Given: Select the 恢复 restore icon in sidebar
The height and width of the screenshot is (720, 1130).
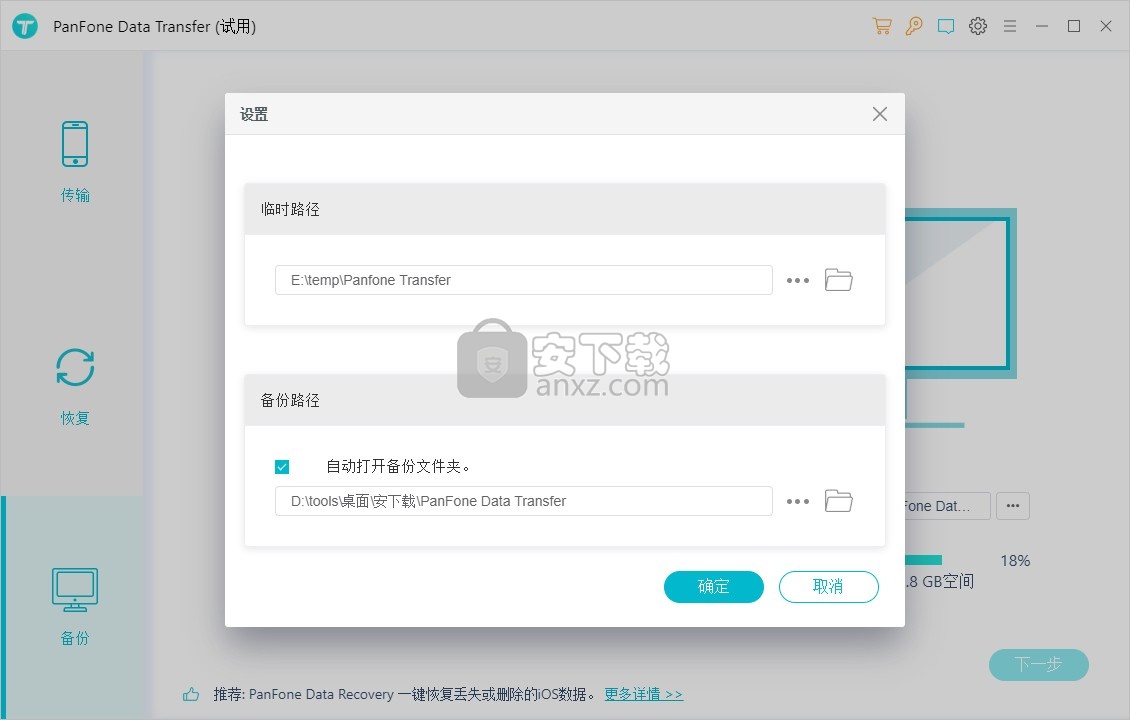Looking at the screenshot, I should 75,368.
